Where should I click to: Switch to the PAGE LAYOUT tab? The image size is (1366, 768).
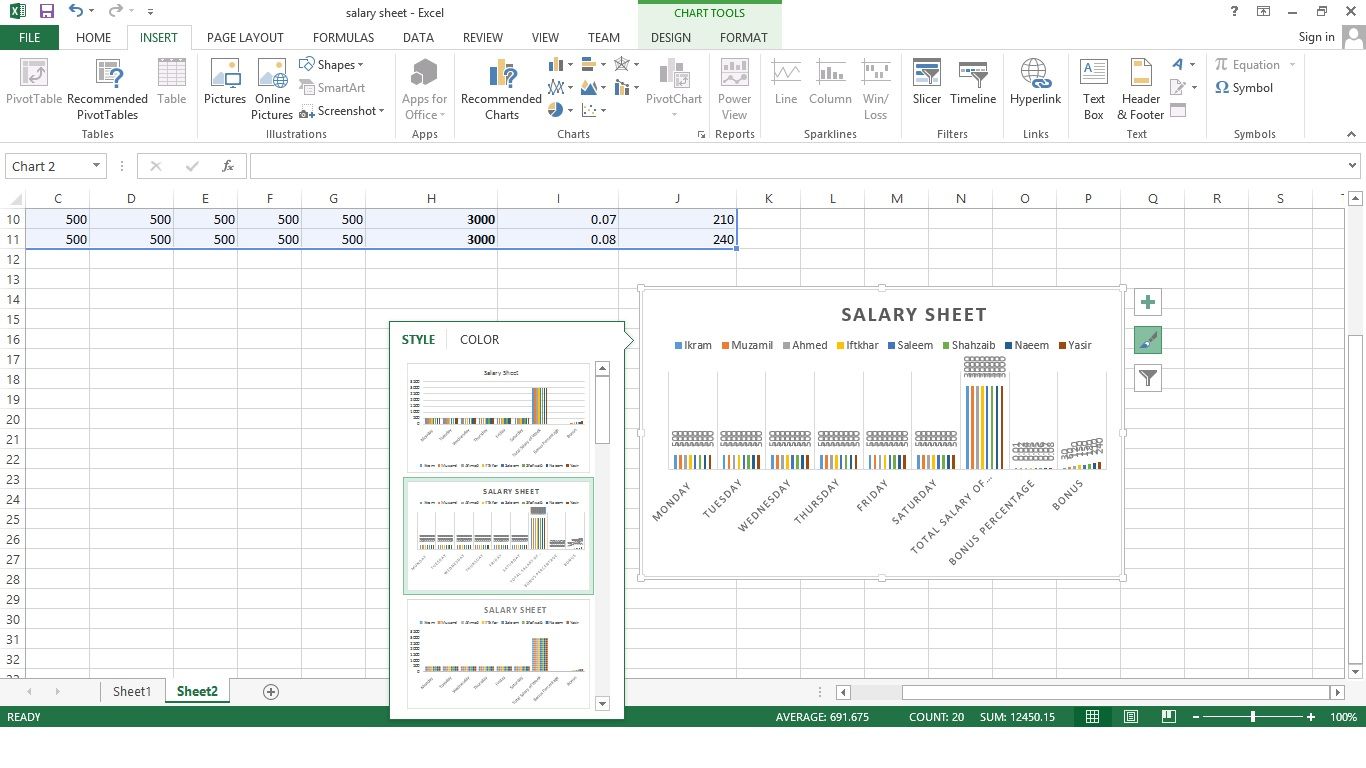pos(245,37)
